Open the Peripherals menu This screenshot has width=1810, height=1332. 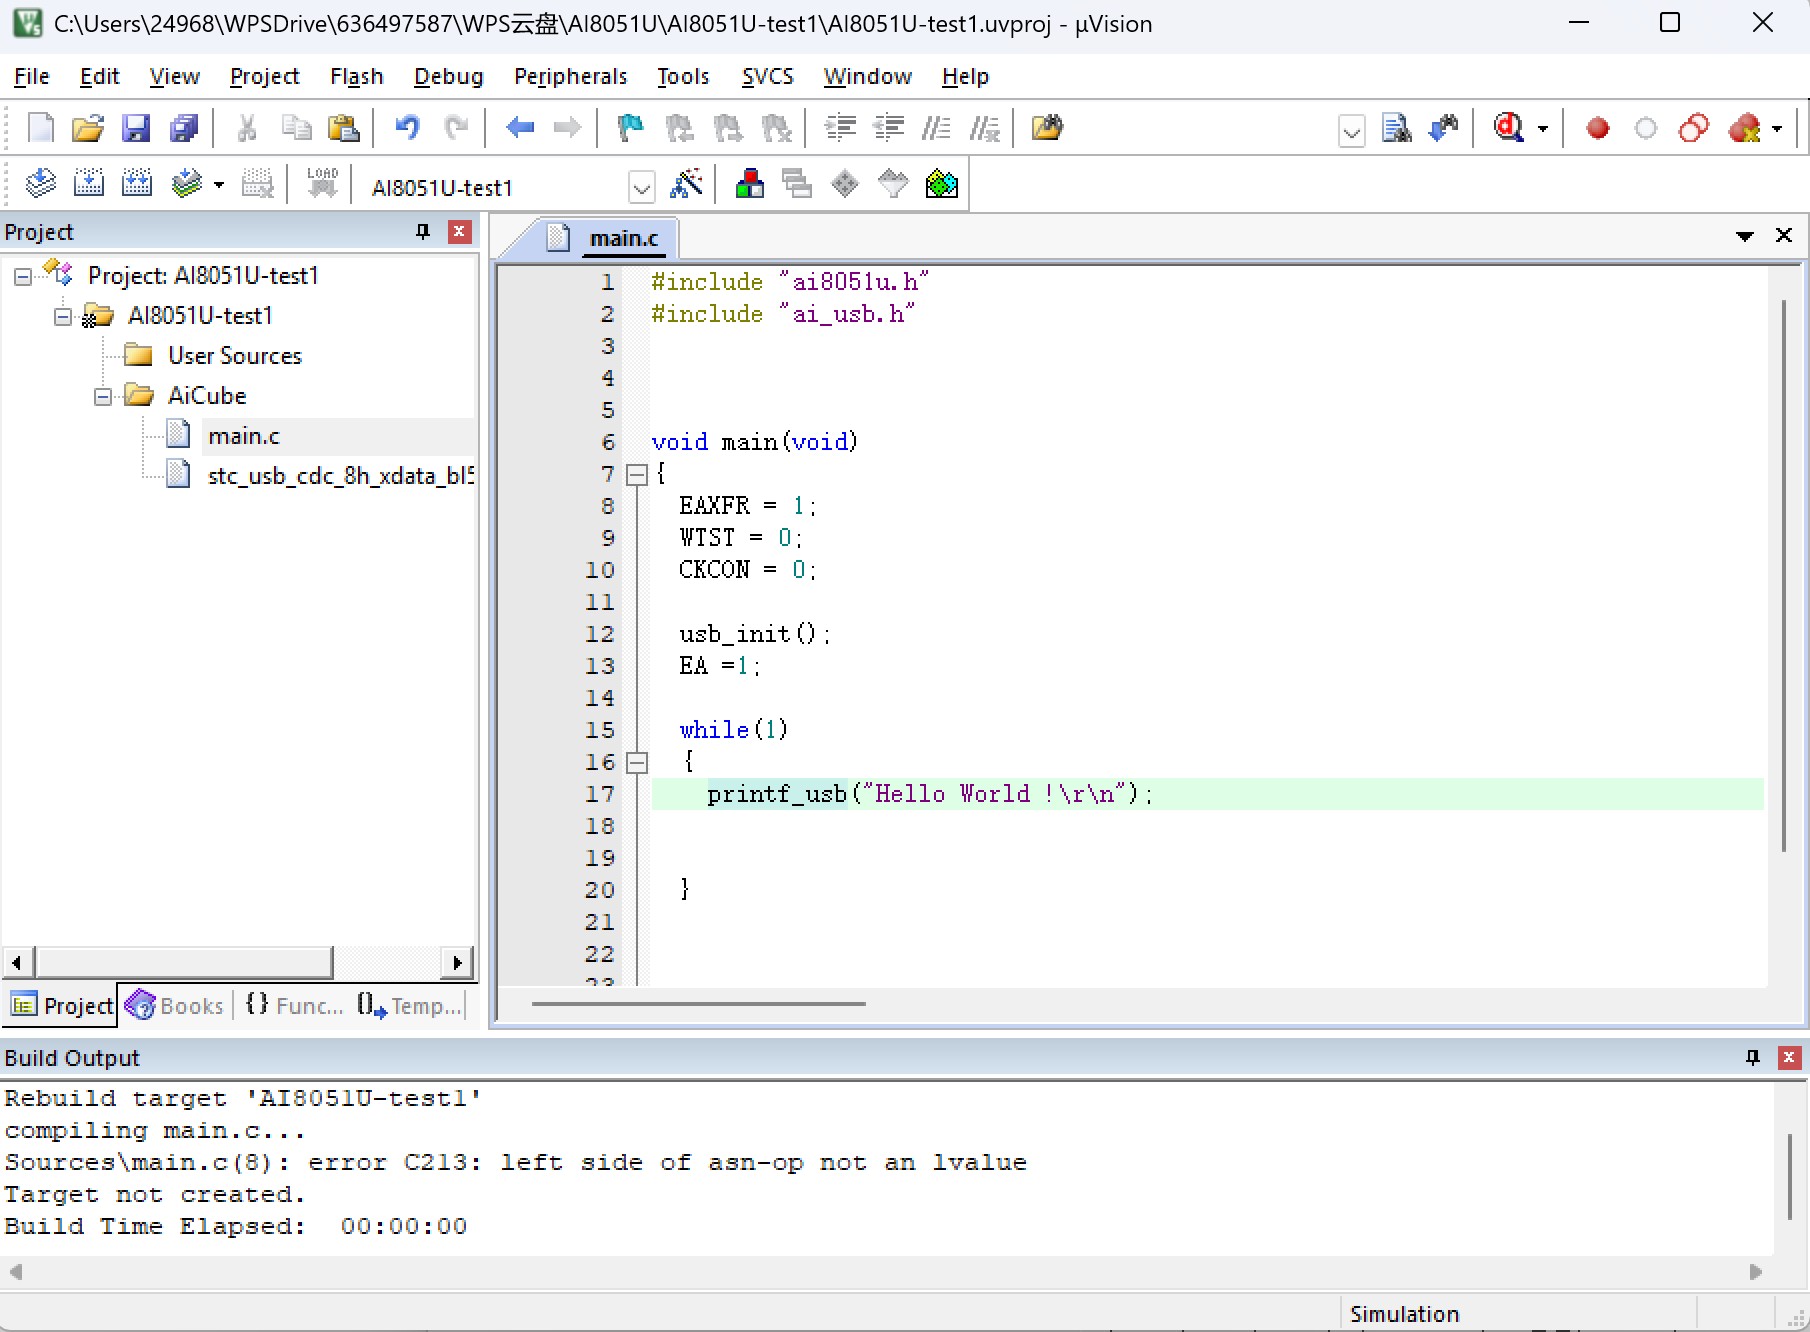[x=570, y=76]
